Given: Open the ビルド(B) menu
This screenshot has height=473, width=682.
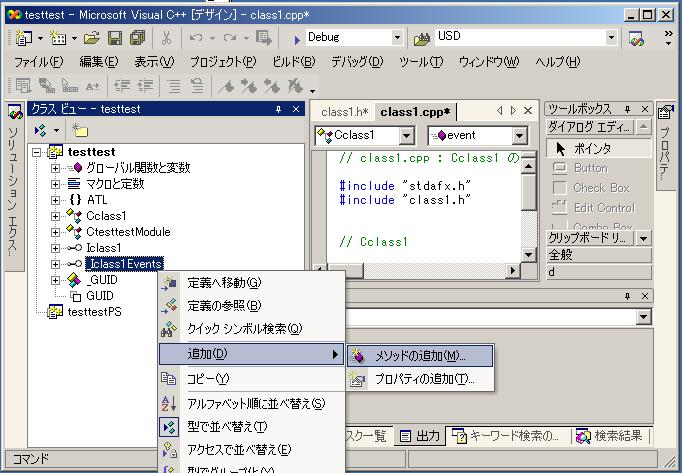Looking at the screenshot, I should (294, 62).
